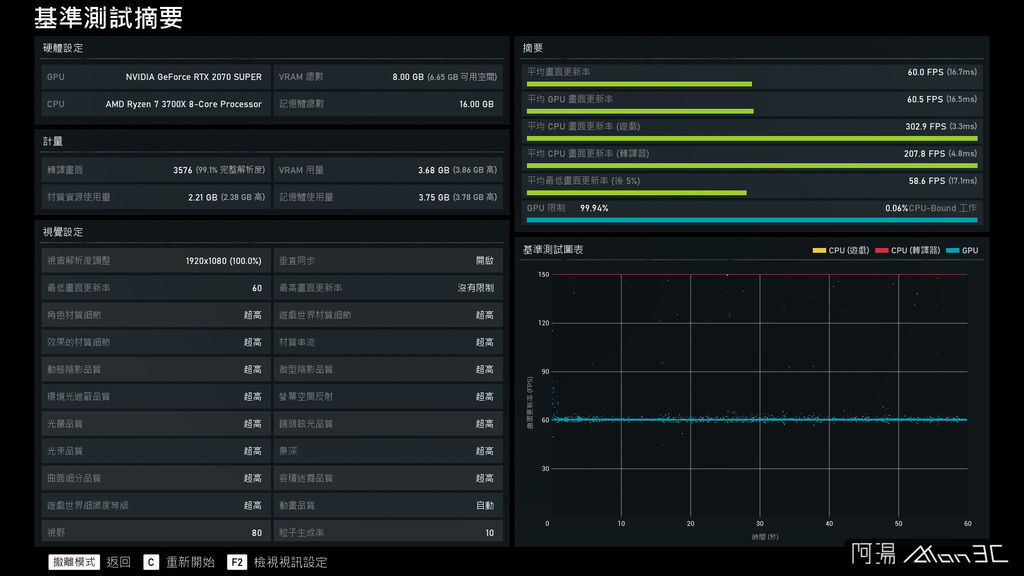
Task: Click the 平均最低畫面更新率 (後 5%) bar
Action: (x=637, y=193)
